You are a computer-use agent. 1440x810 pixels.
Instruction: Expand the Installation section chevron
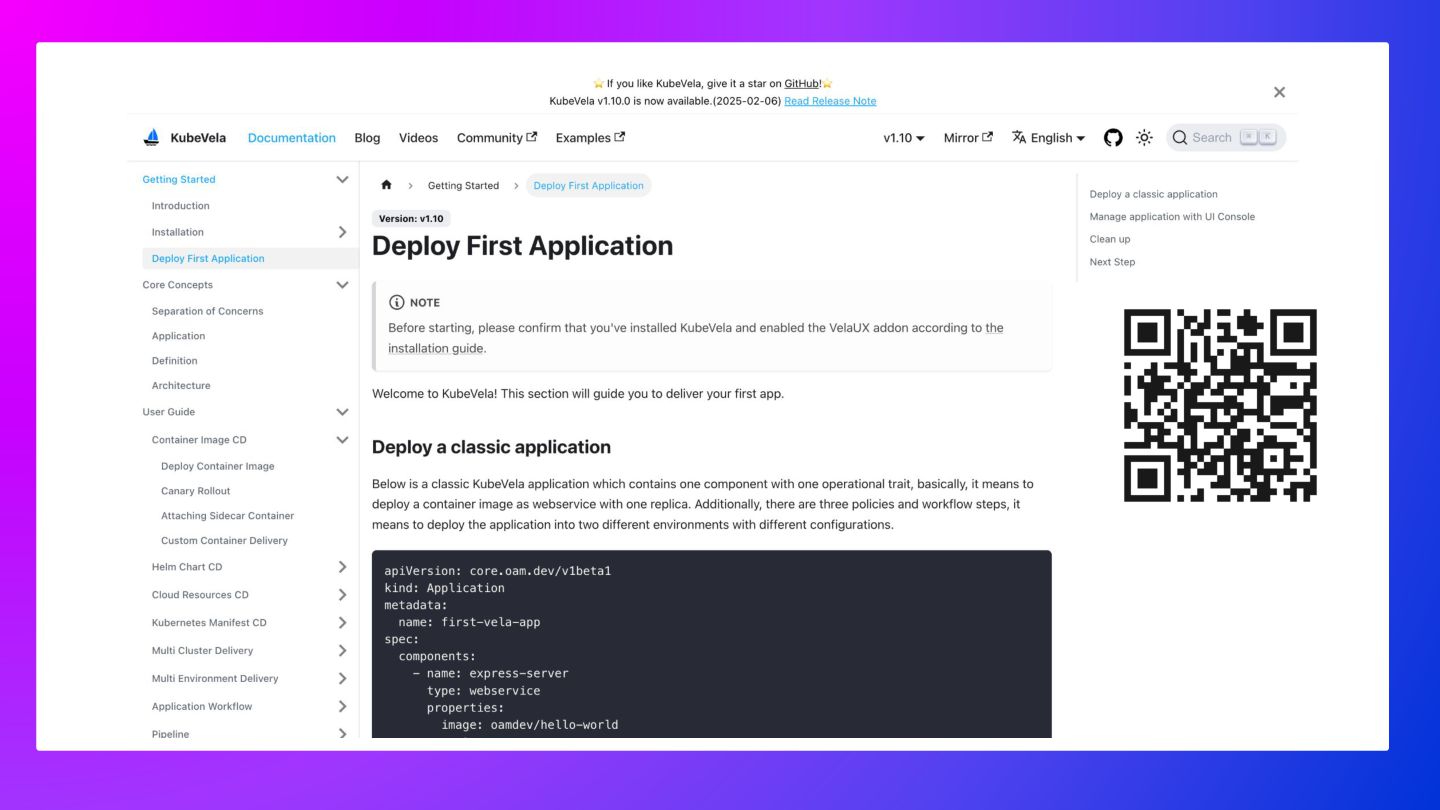tap(342, 232)
